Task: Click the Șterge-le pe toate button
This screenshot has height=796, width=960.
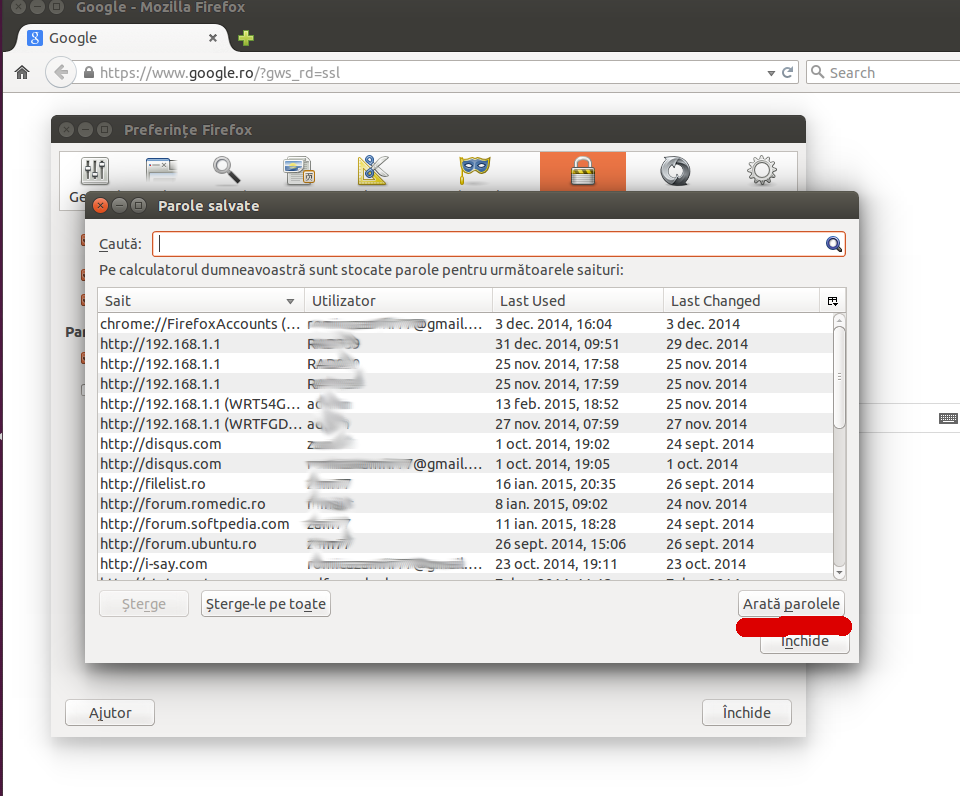Action: click(x=266, y=604)
